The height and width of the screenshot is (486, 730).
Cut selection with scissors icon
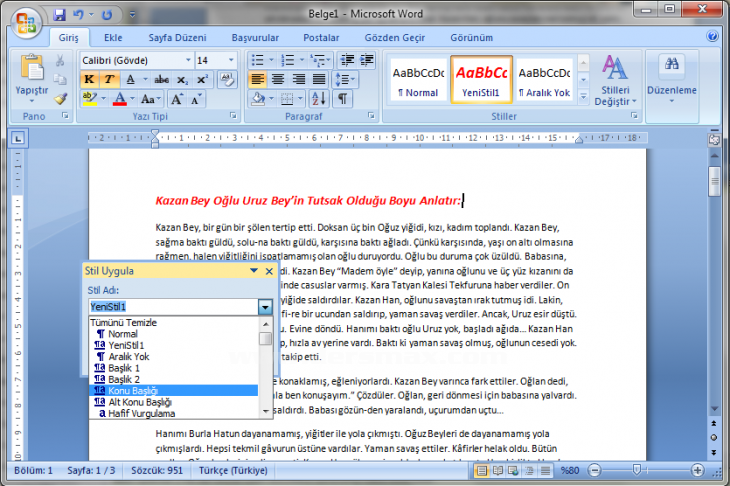pos(60,61)
